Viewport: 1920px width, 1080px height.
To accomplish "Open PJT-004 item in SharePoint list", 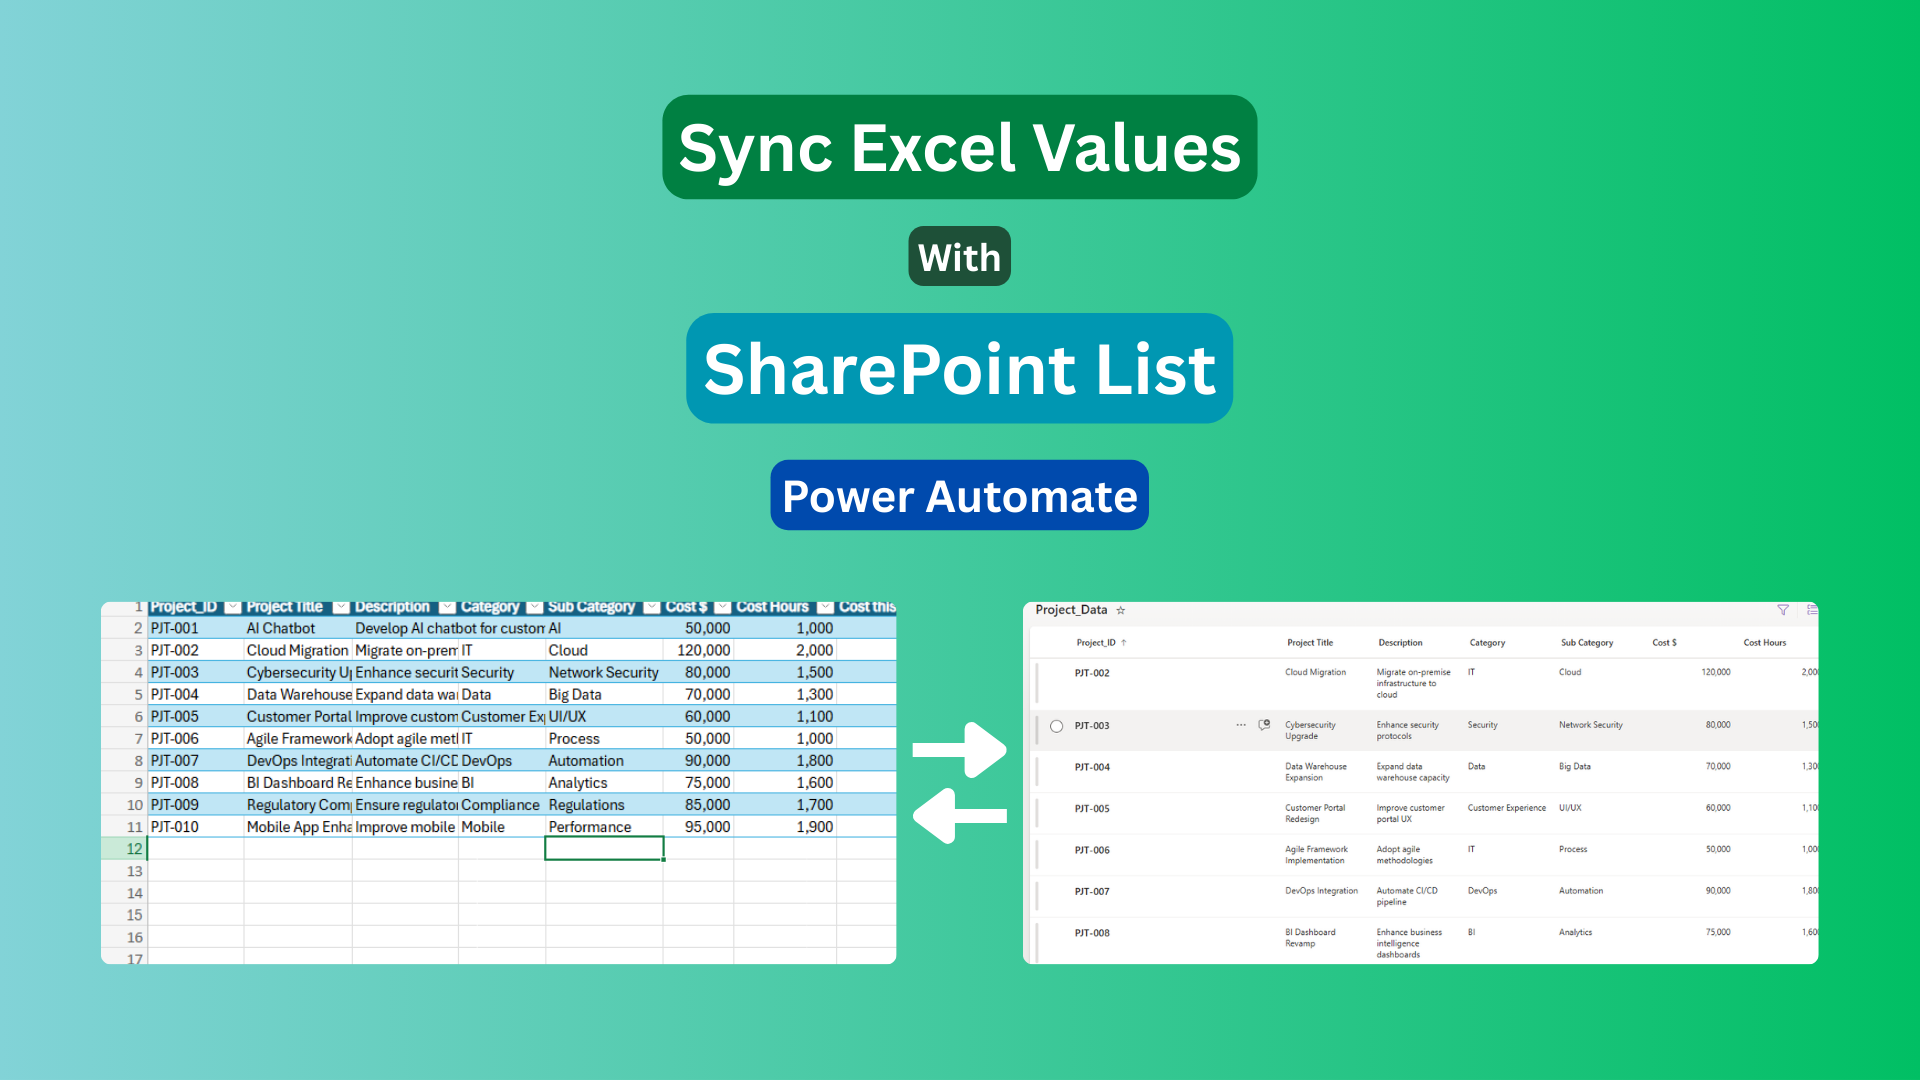I will coord(1092,767).
